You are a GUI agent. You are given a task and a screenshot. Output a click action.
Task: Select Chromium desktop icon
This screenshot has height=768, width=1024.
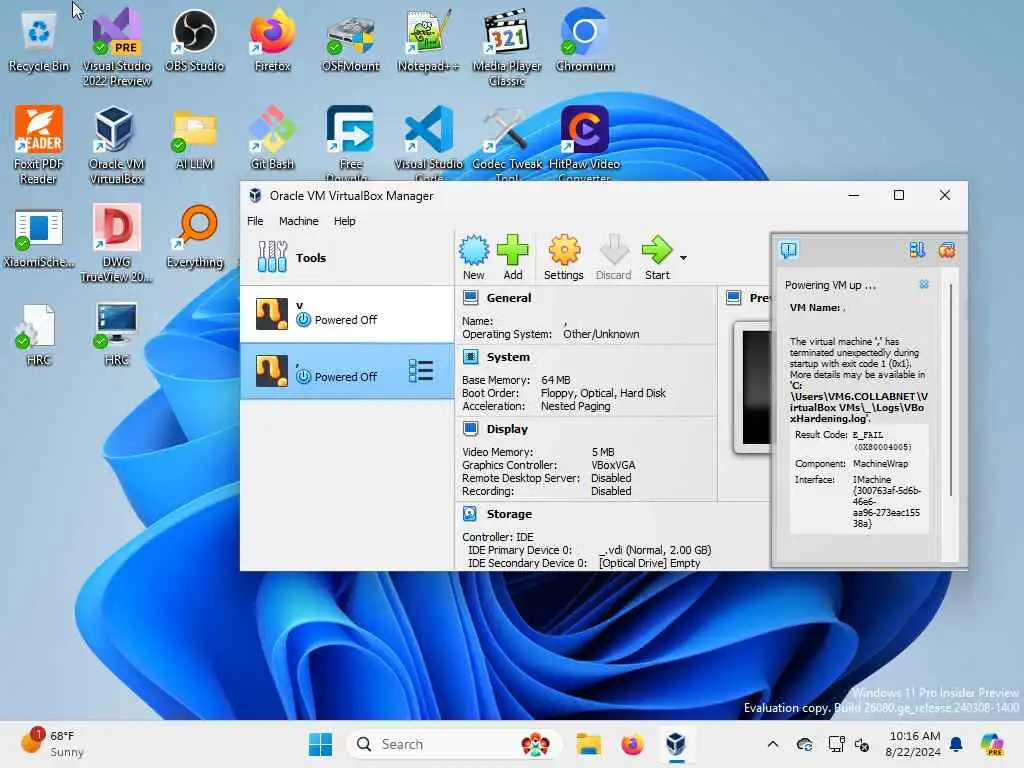[x=584, y=40]
